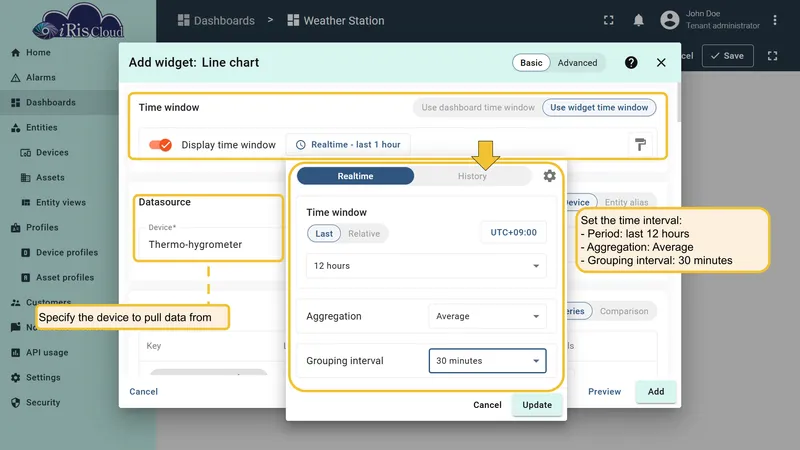Screen dimensions: 800x450
Task: Open the Aggregation Average dropdown
Action: coord(487,316)
